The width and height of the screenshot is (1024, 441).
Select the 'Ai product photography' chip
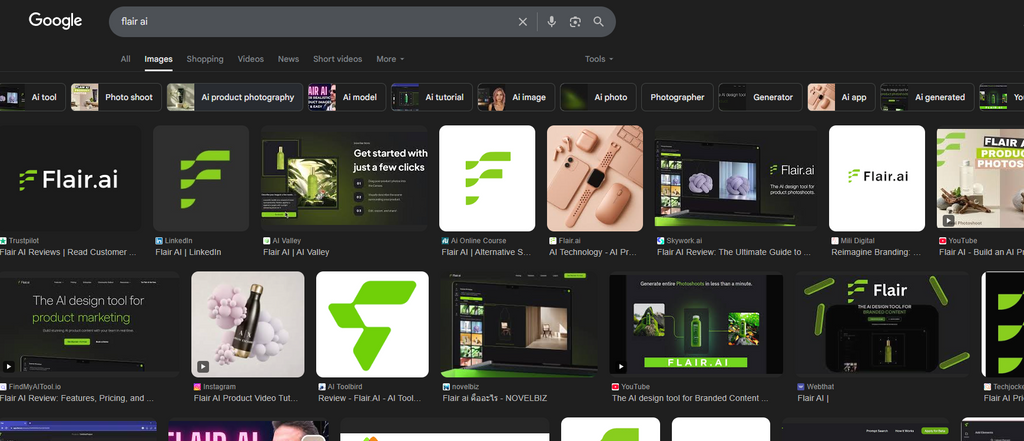tap(235, 97)
